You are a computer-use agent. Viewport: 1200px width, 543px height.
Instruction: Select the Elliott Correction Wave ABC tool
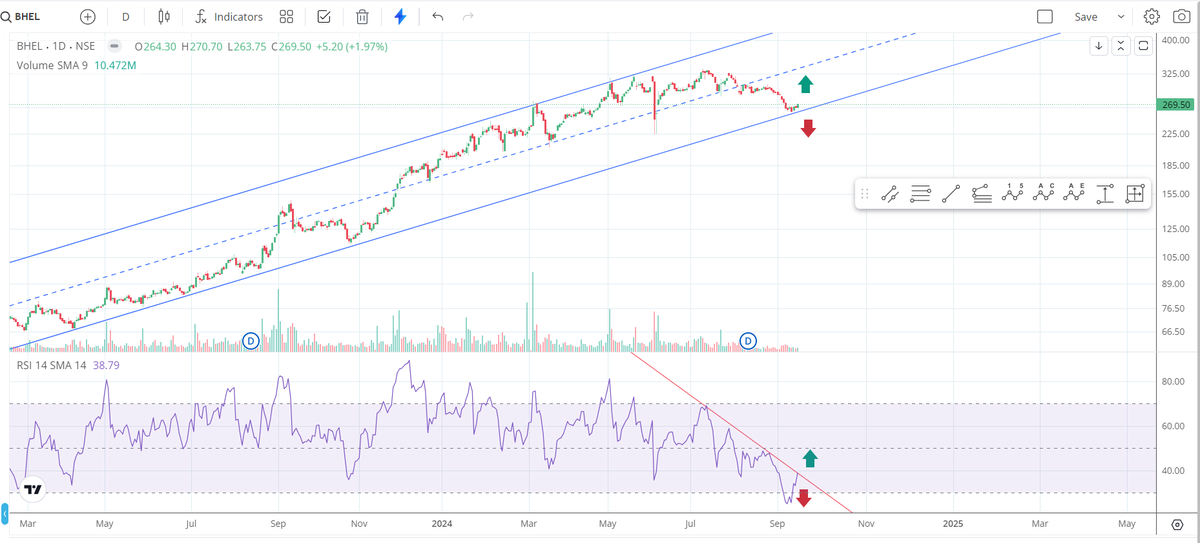[1044, 194]
